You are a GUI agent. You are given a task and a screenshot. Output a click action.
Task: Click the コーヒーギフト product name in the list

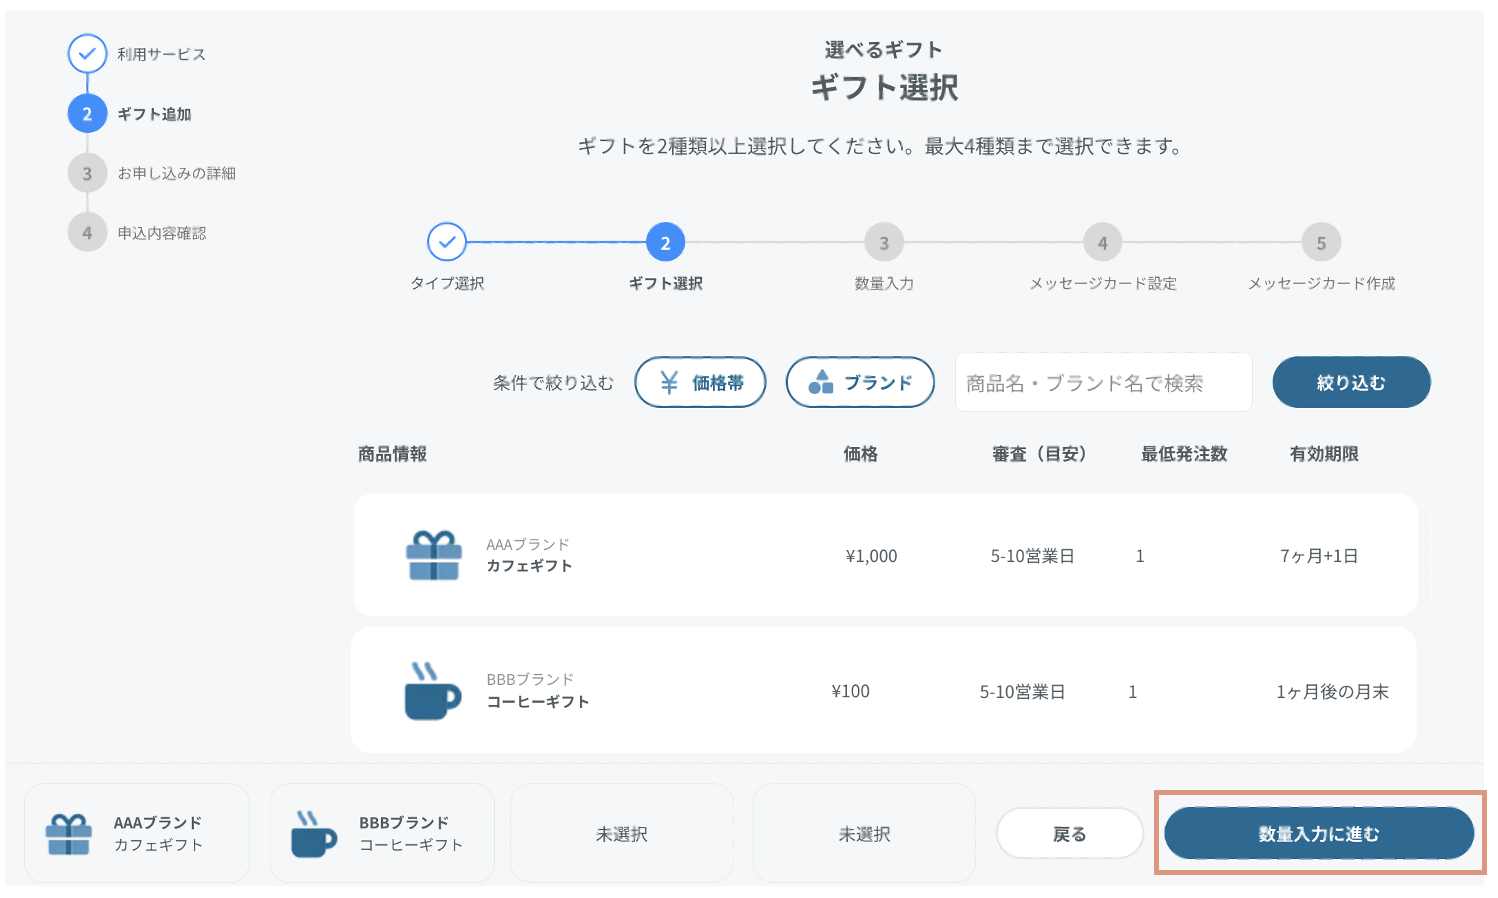[537, 702]
